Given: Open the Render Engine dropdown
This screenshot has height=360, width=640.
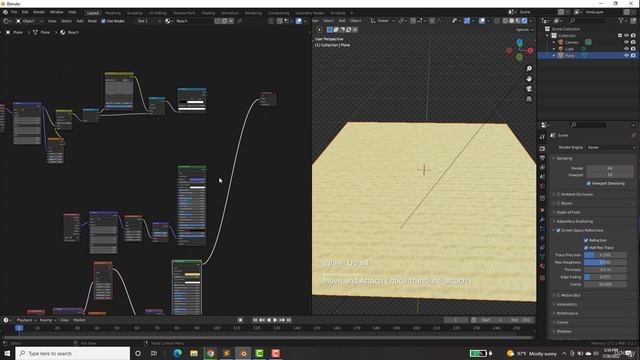Looking at the screenshot, I should [x=611, y=147].
